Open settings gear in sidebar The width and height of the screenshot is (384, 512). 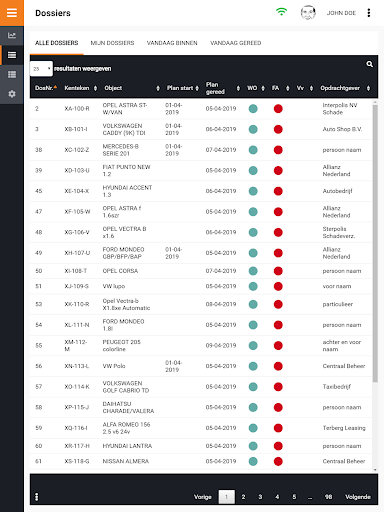[x=12, y=94]
